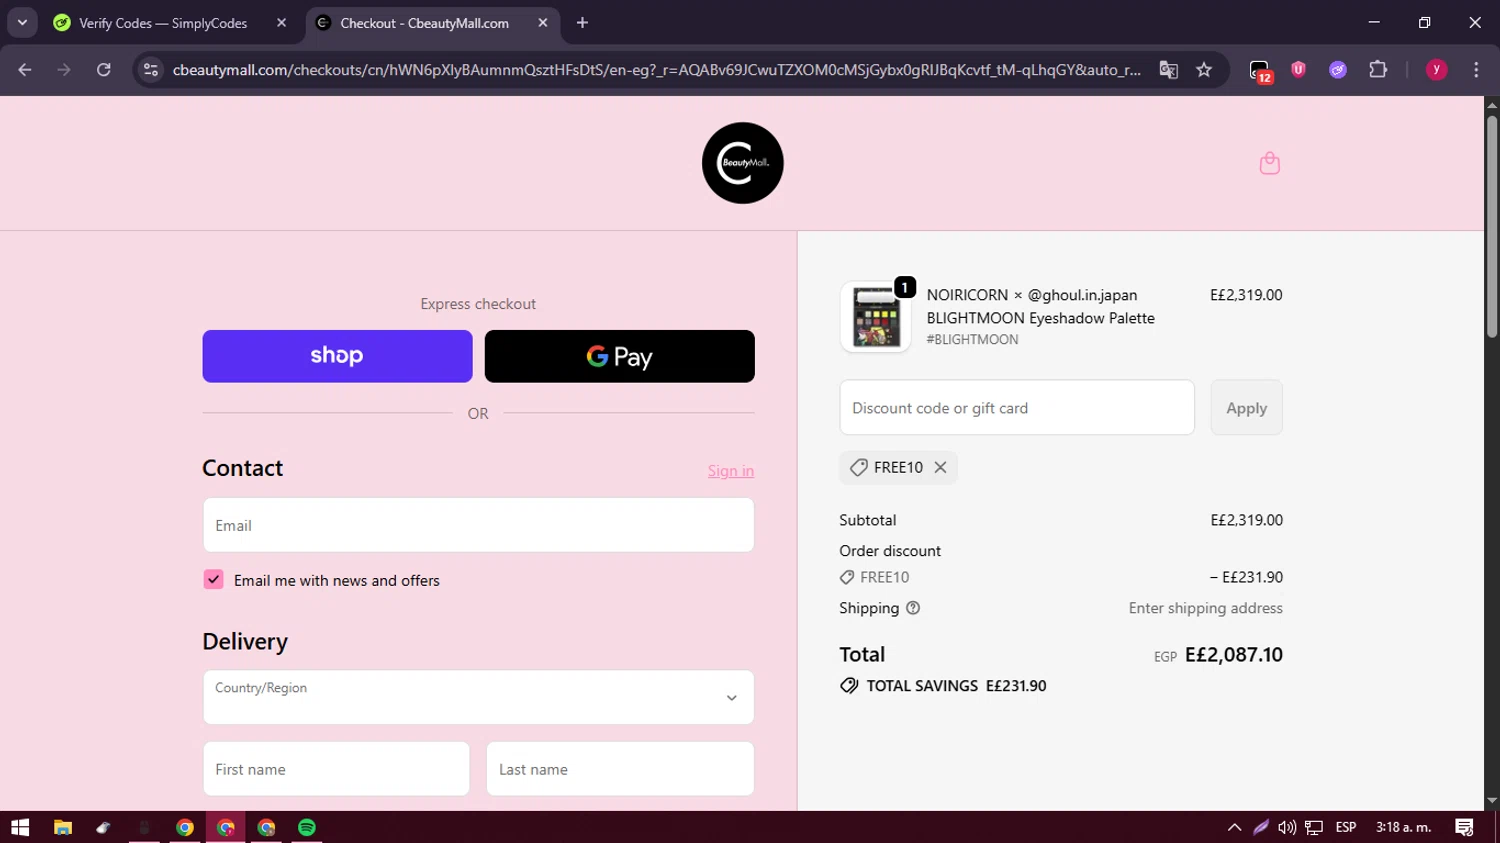Open site information icon in address bar
Image resolution: width=1500 pixels, height=843 pixels.
[x=151, y=70]
